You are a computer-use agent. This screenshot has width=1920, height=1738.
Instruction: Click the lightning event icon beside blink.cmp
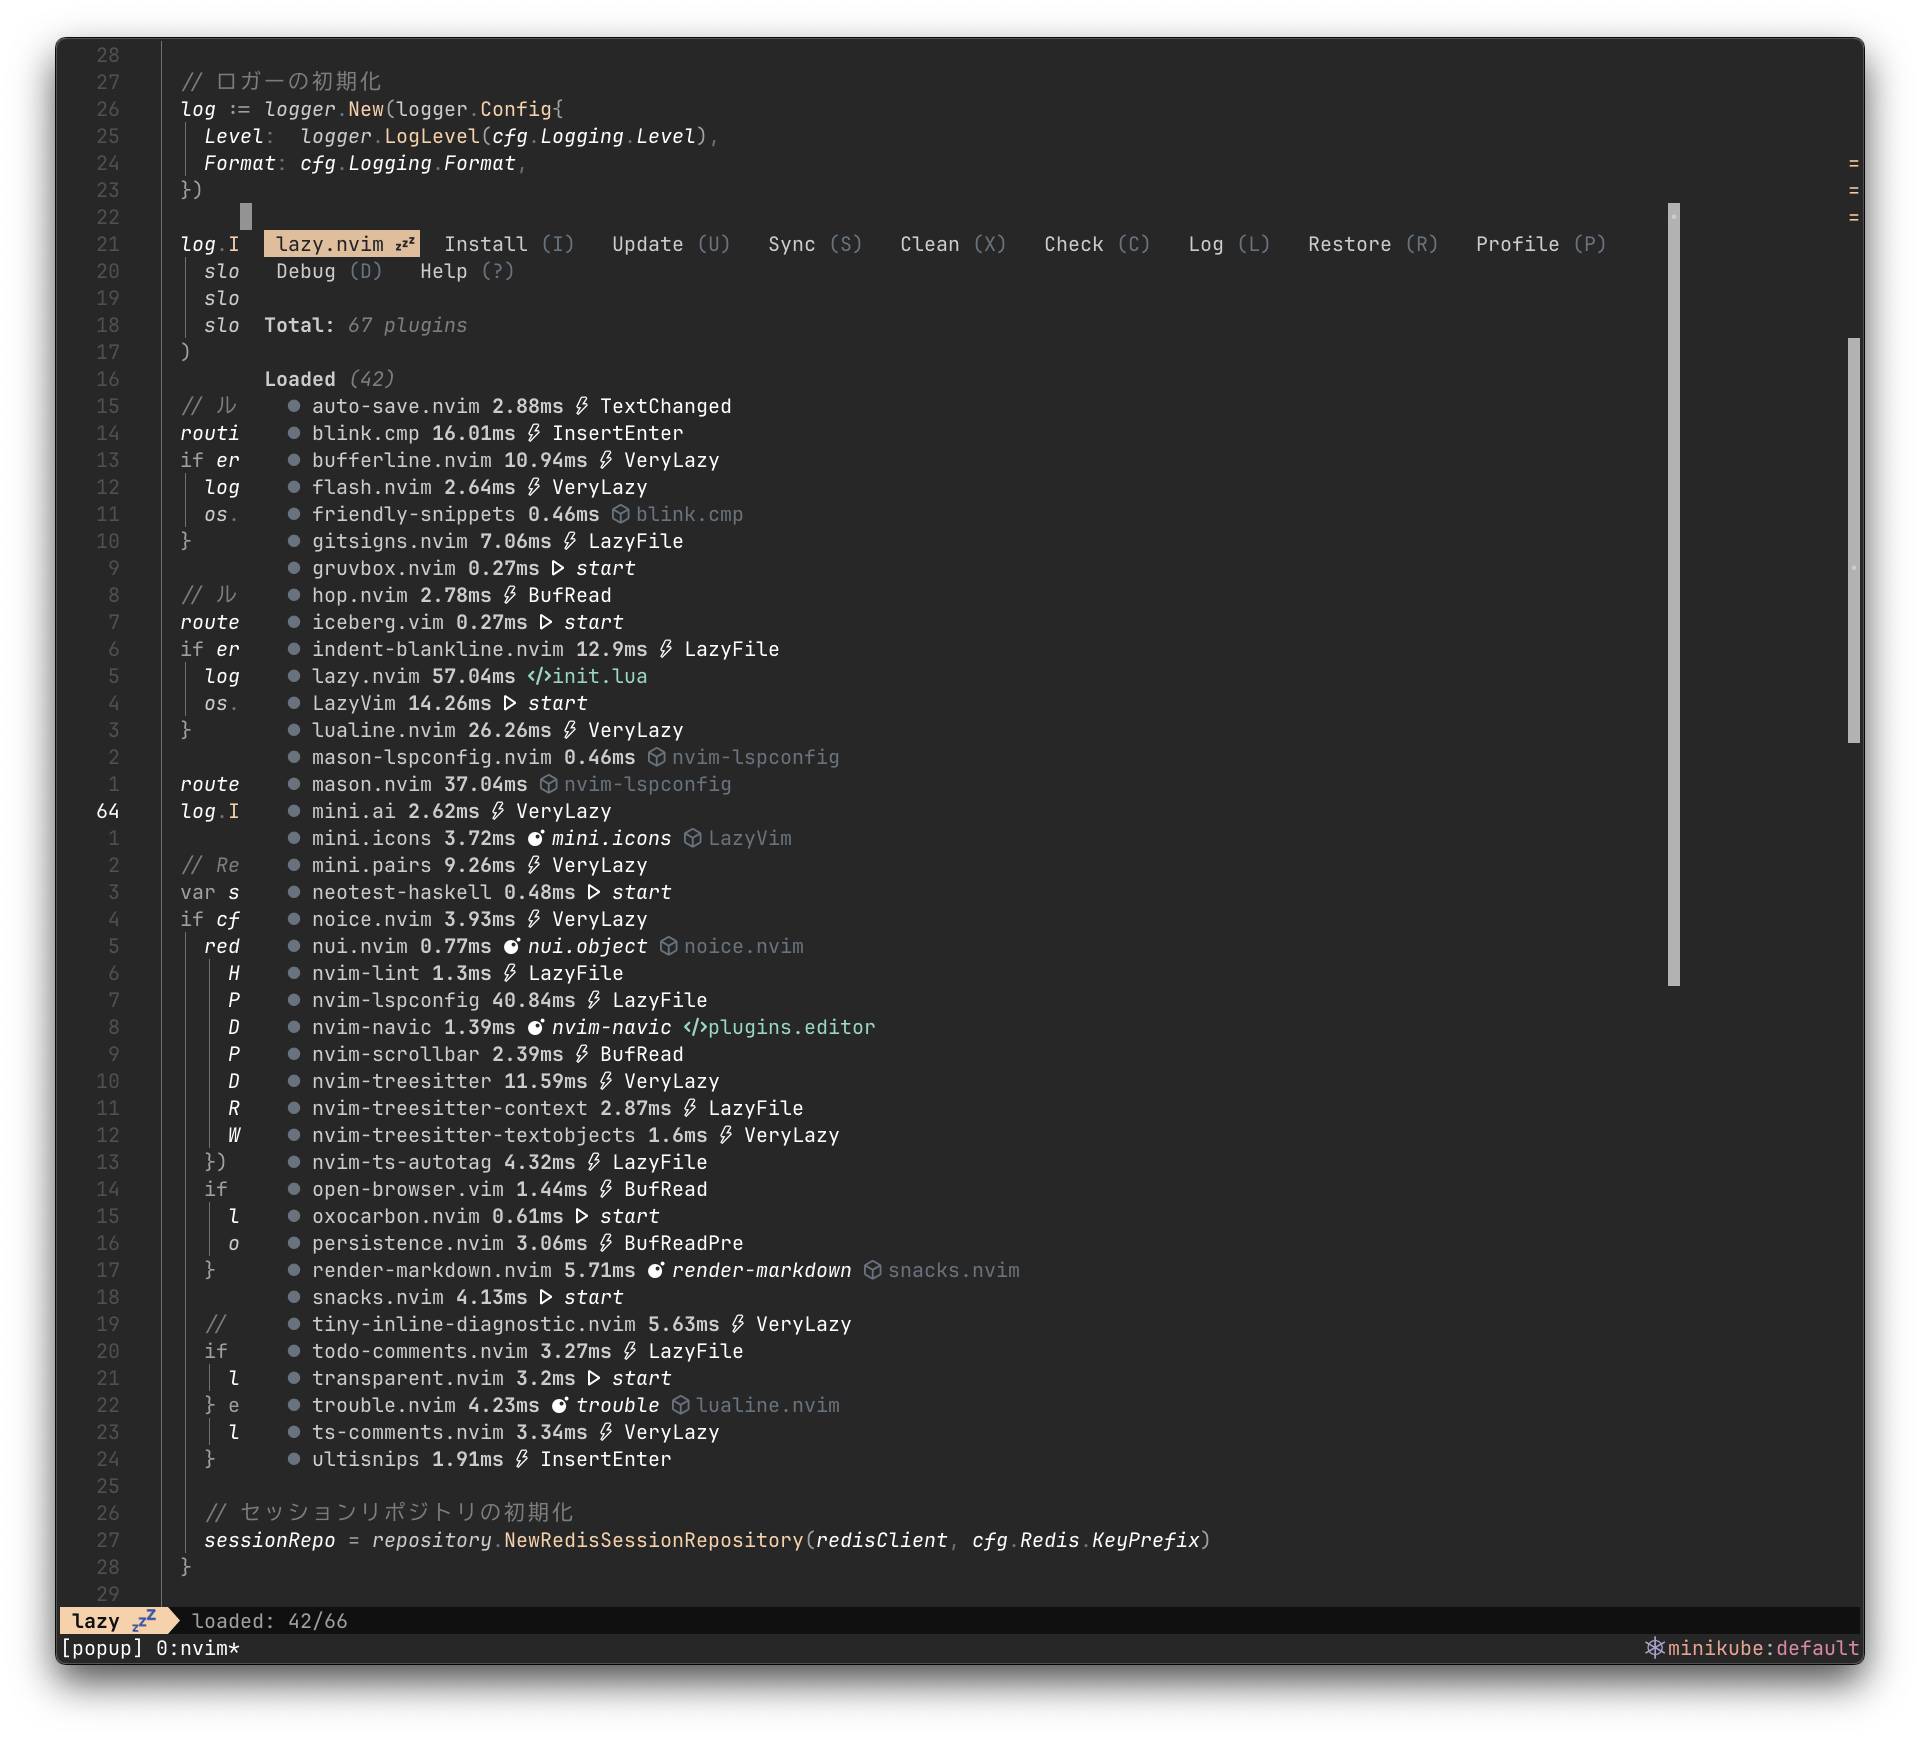(x=534, y=433)
